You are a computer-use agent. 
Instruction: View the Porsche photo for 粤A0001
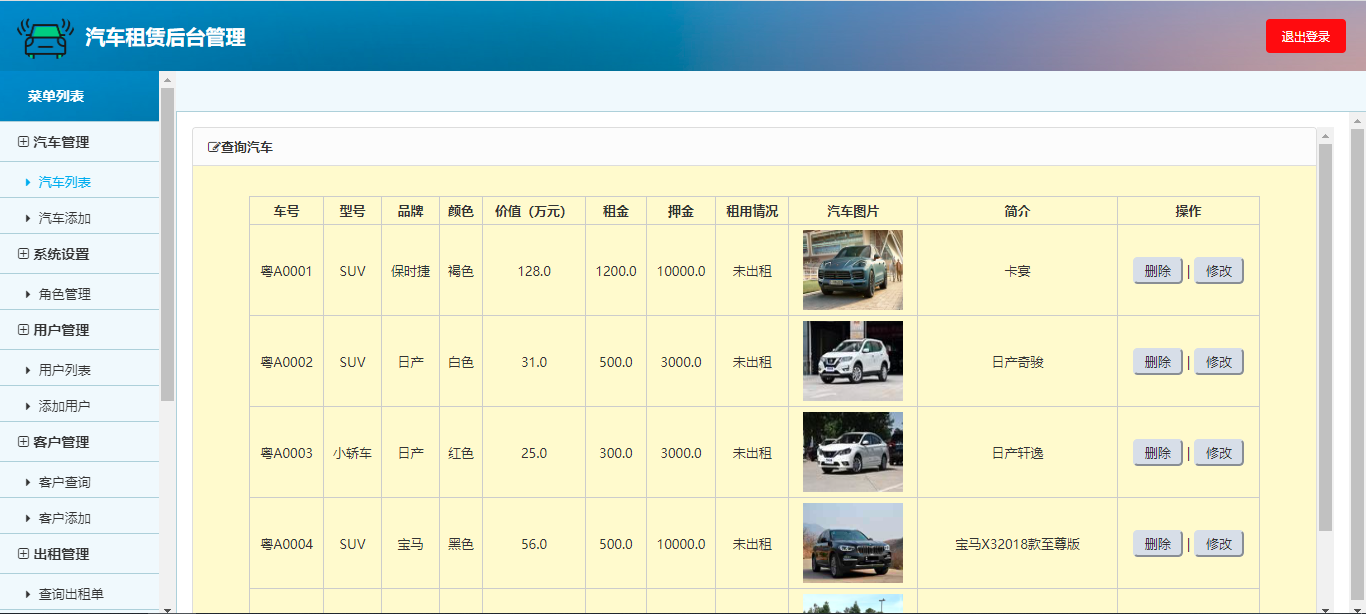pyautogui.click(x=853, y=270)
